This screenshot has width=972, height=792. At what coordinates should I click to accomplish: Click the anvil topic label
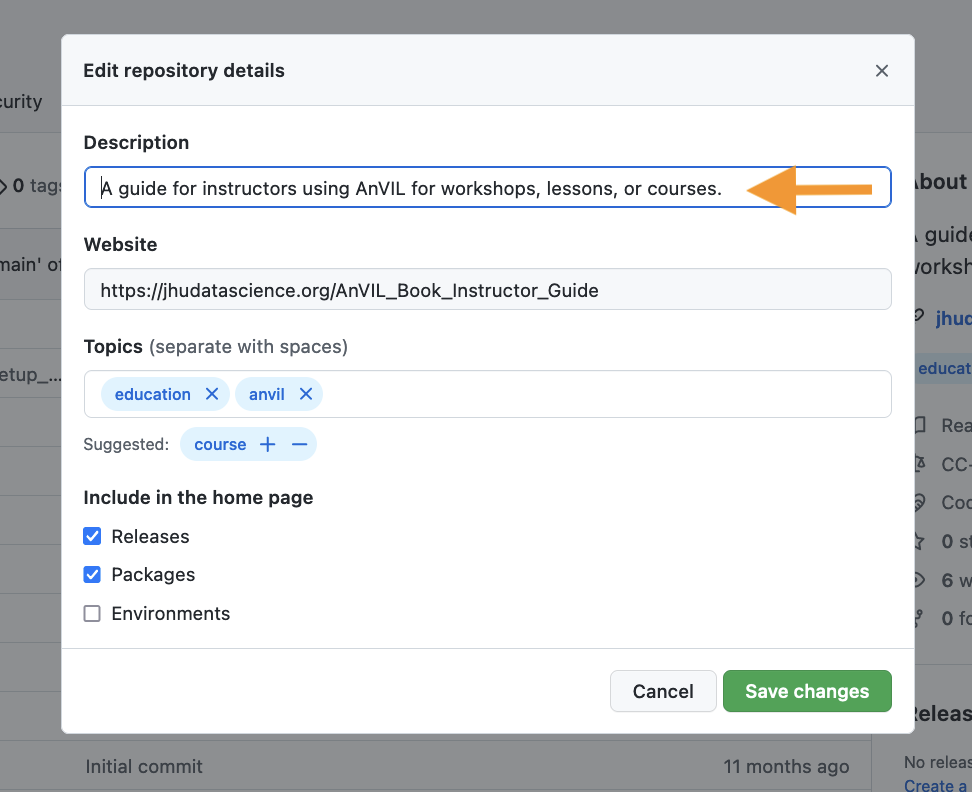pos(267,394)
